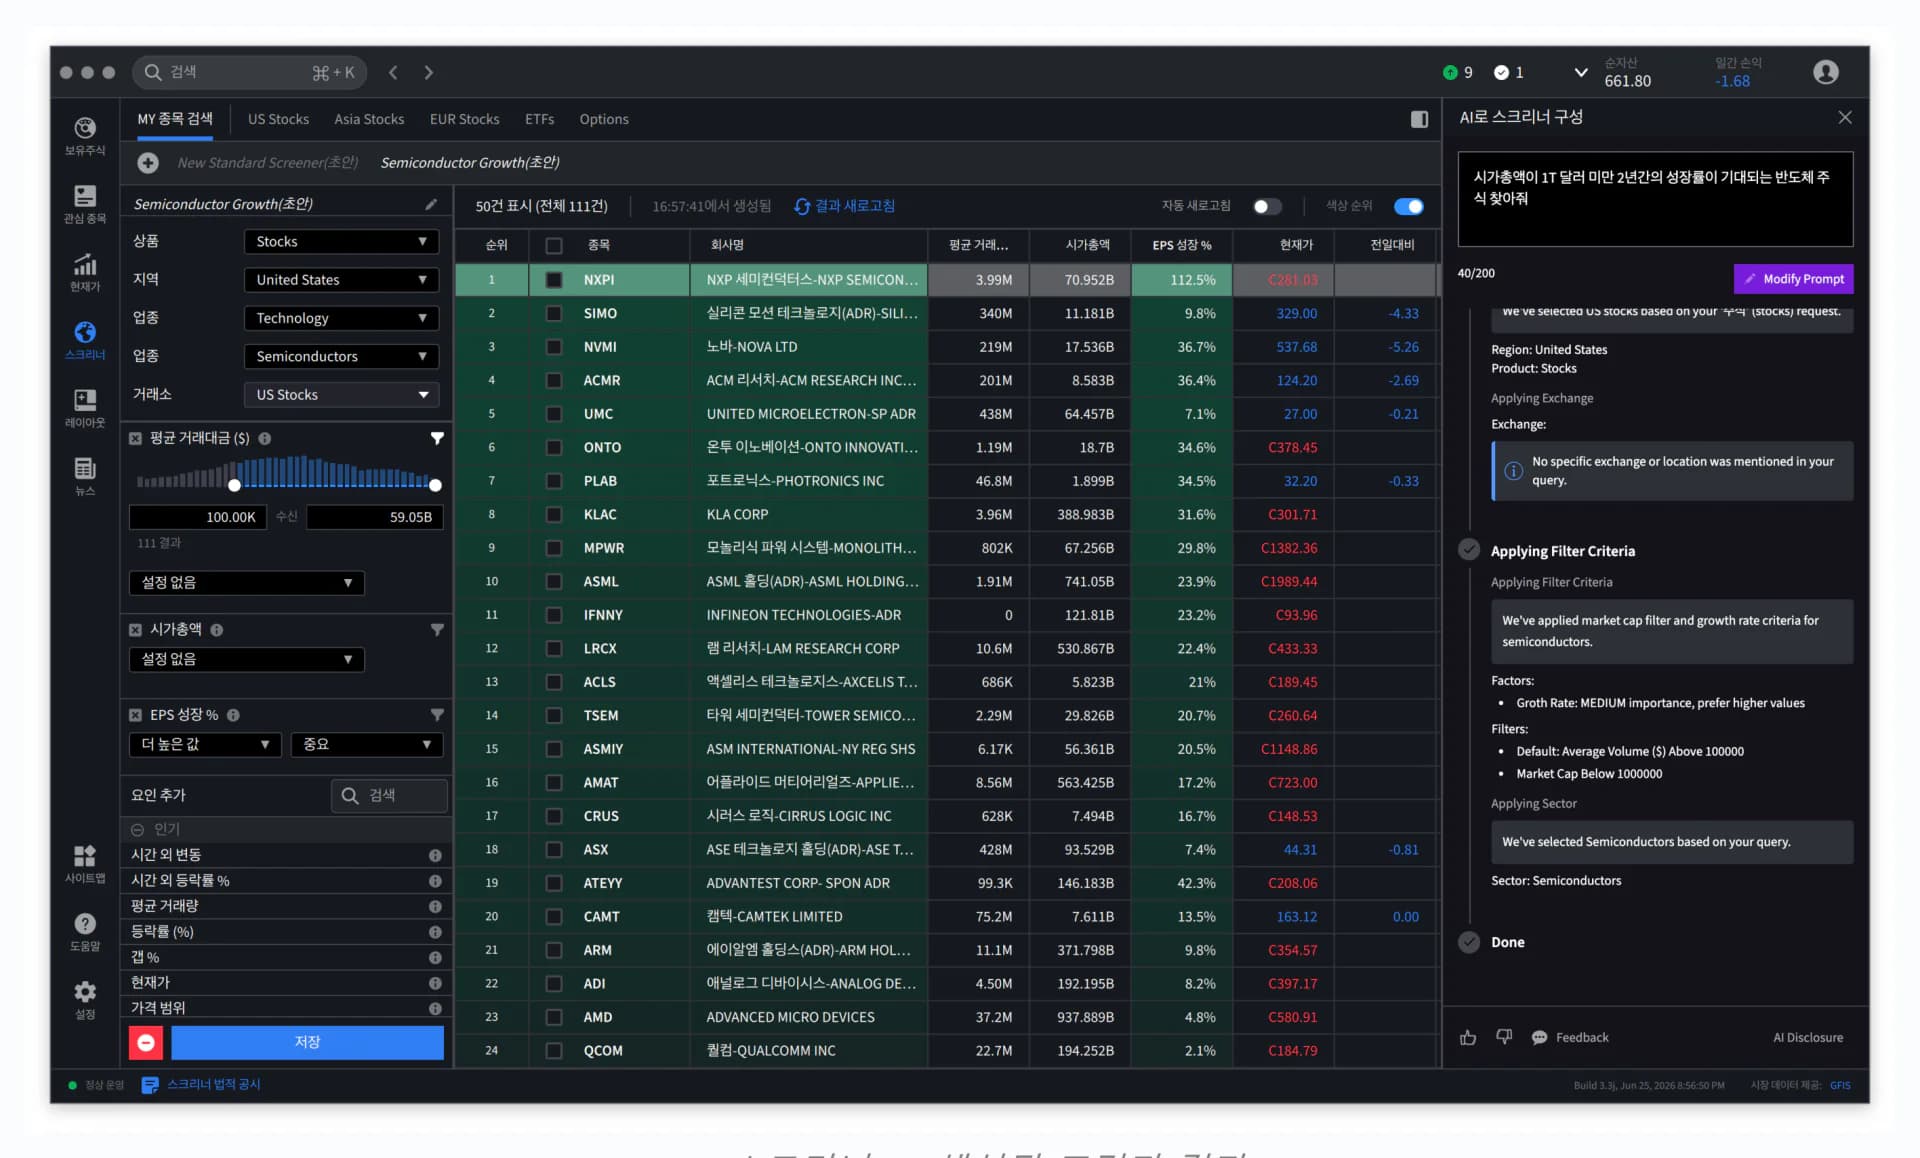Viewport: 1920px width, 1158px height.
Task: Open the 중요 importance dropdown
Action: click(367, 744)
